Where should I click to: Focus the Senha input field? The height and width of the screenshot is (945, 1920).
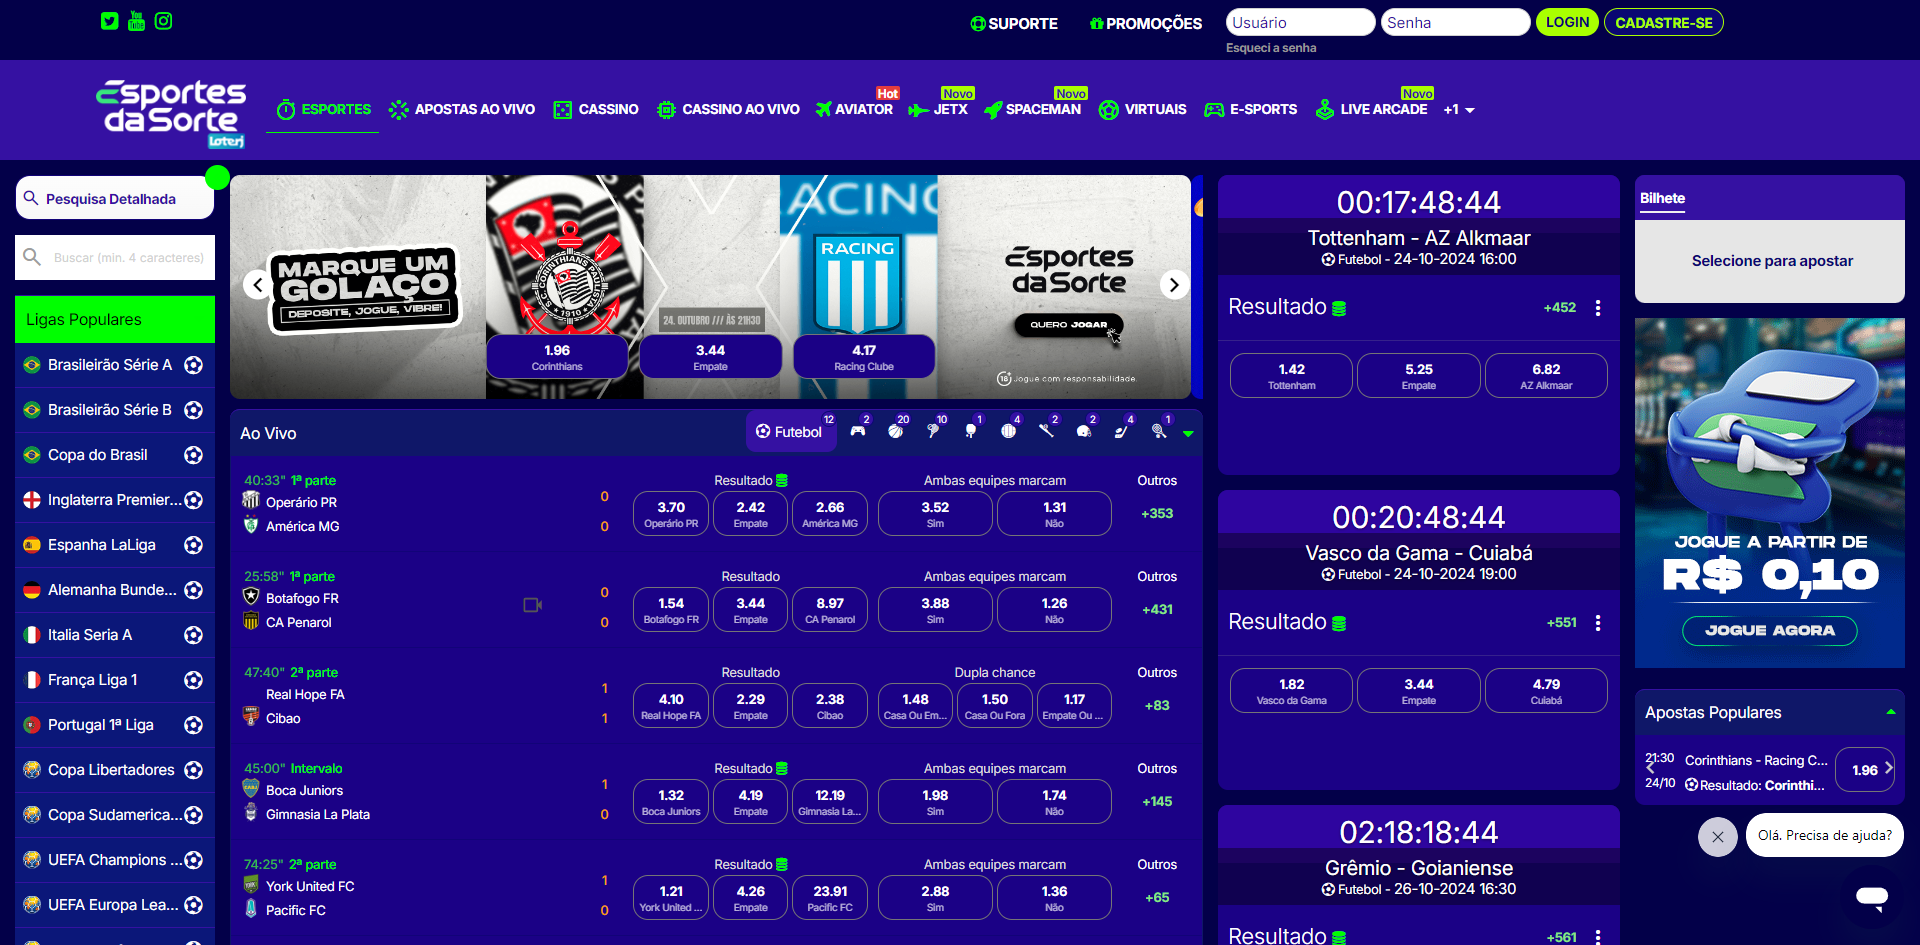point(1455,22)
